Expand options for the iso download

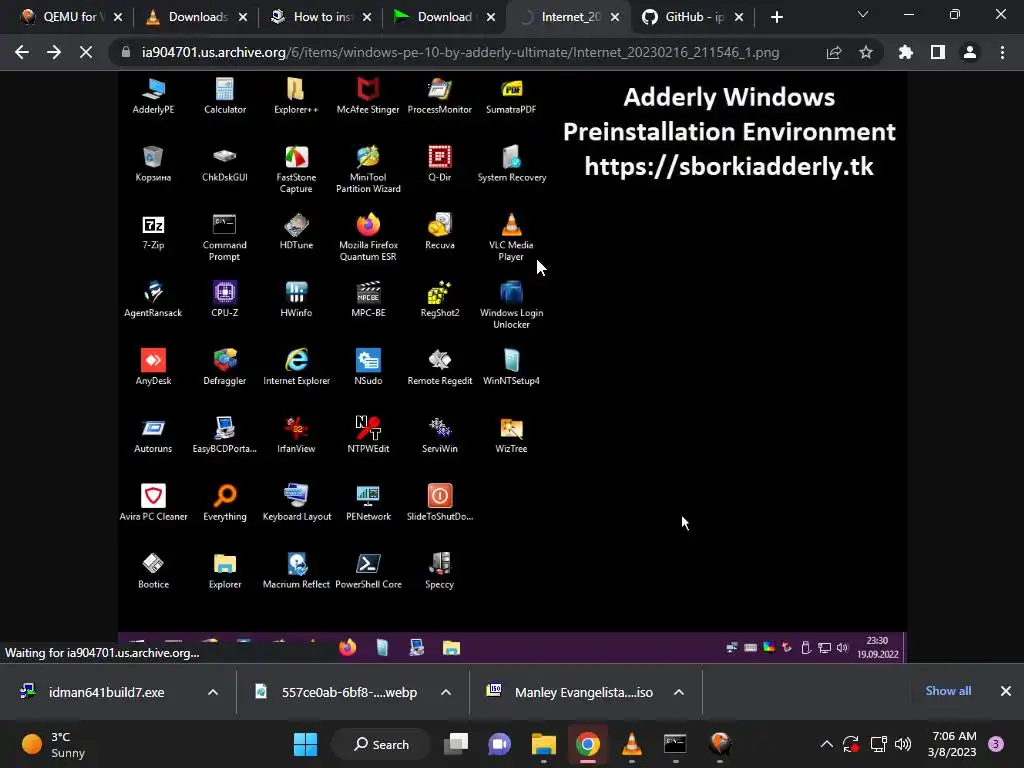[679, 692]
